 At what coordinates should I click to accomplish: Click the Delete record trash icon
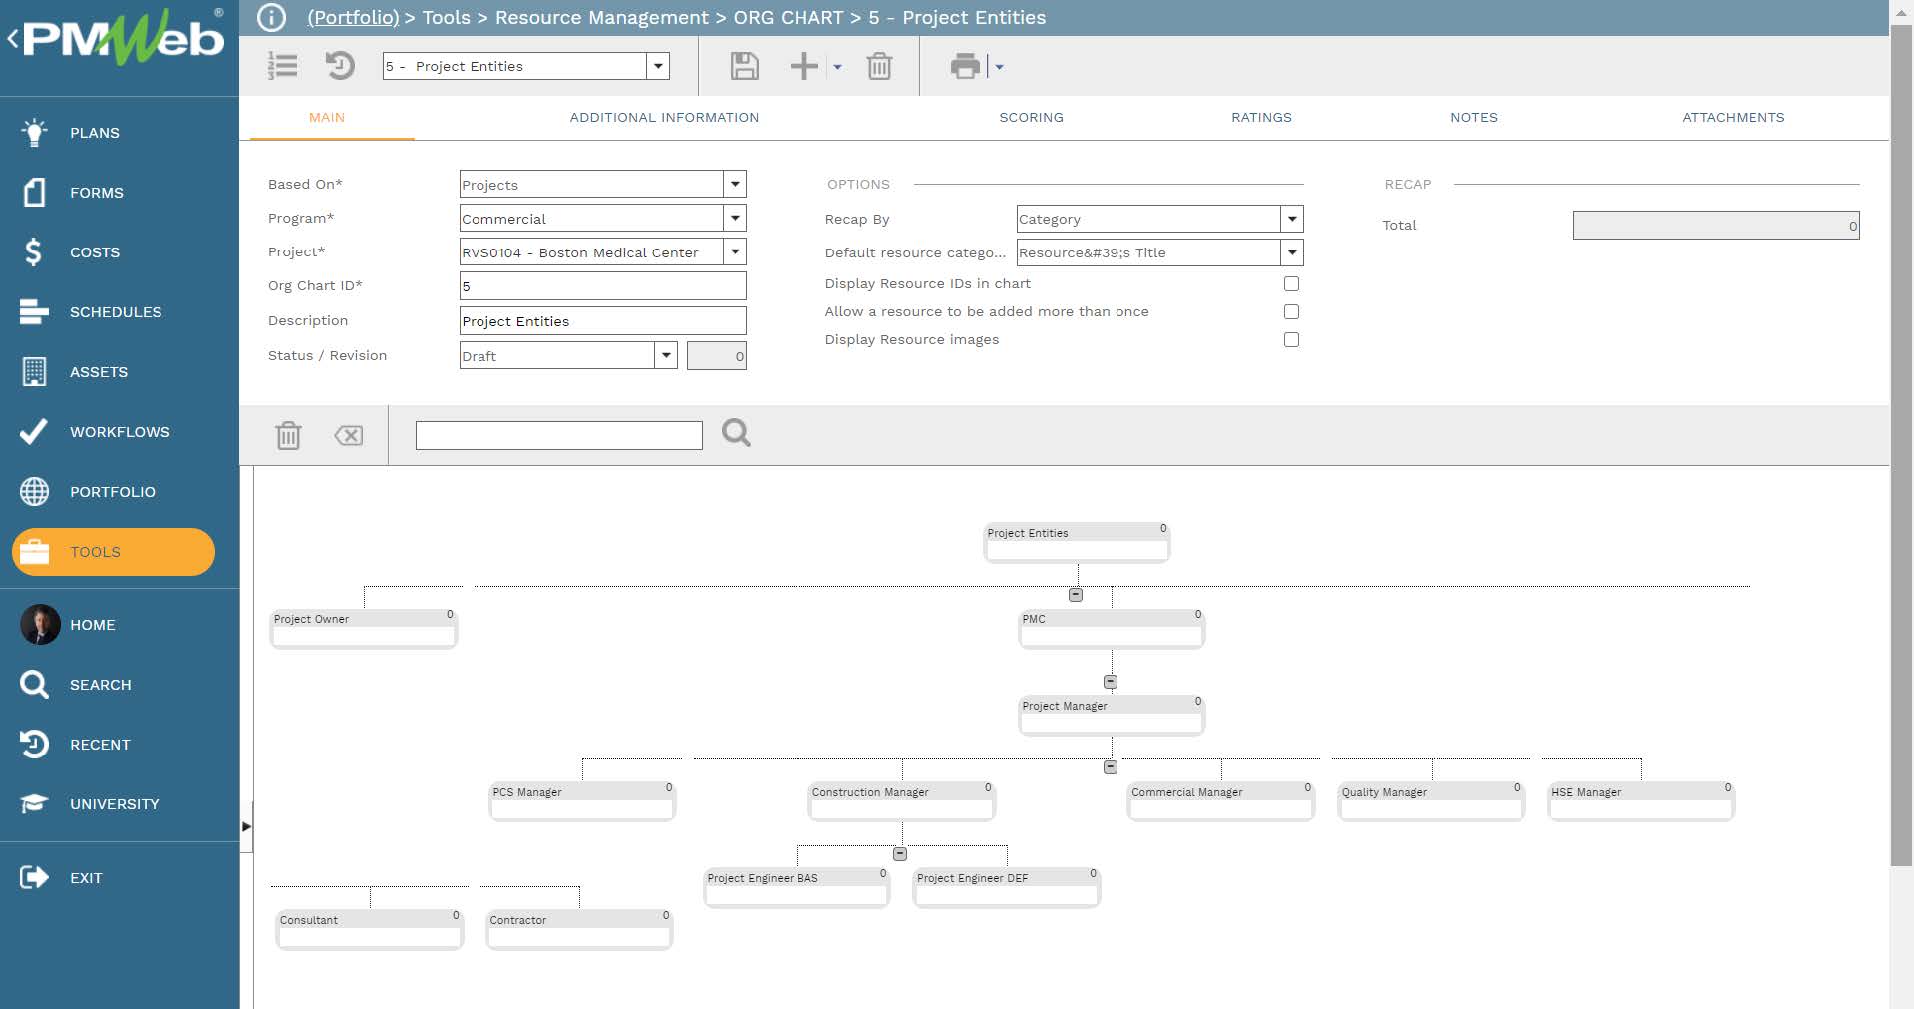[x=879, y=66]
